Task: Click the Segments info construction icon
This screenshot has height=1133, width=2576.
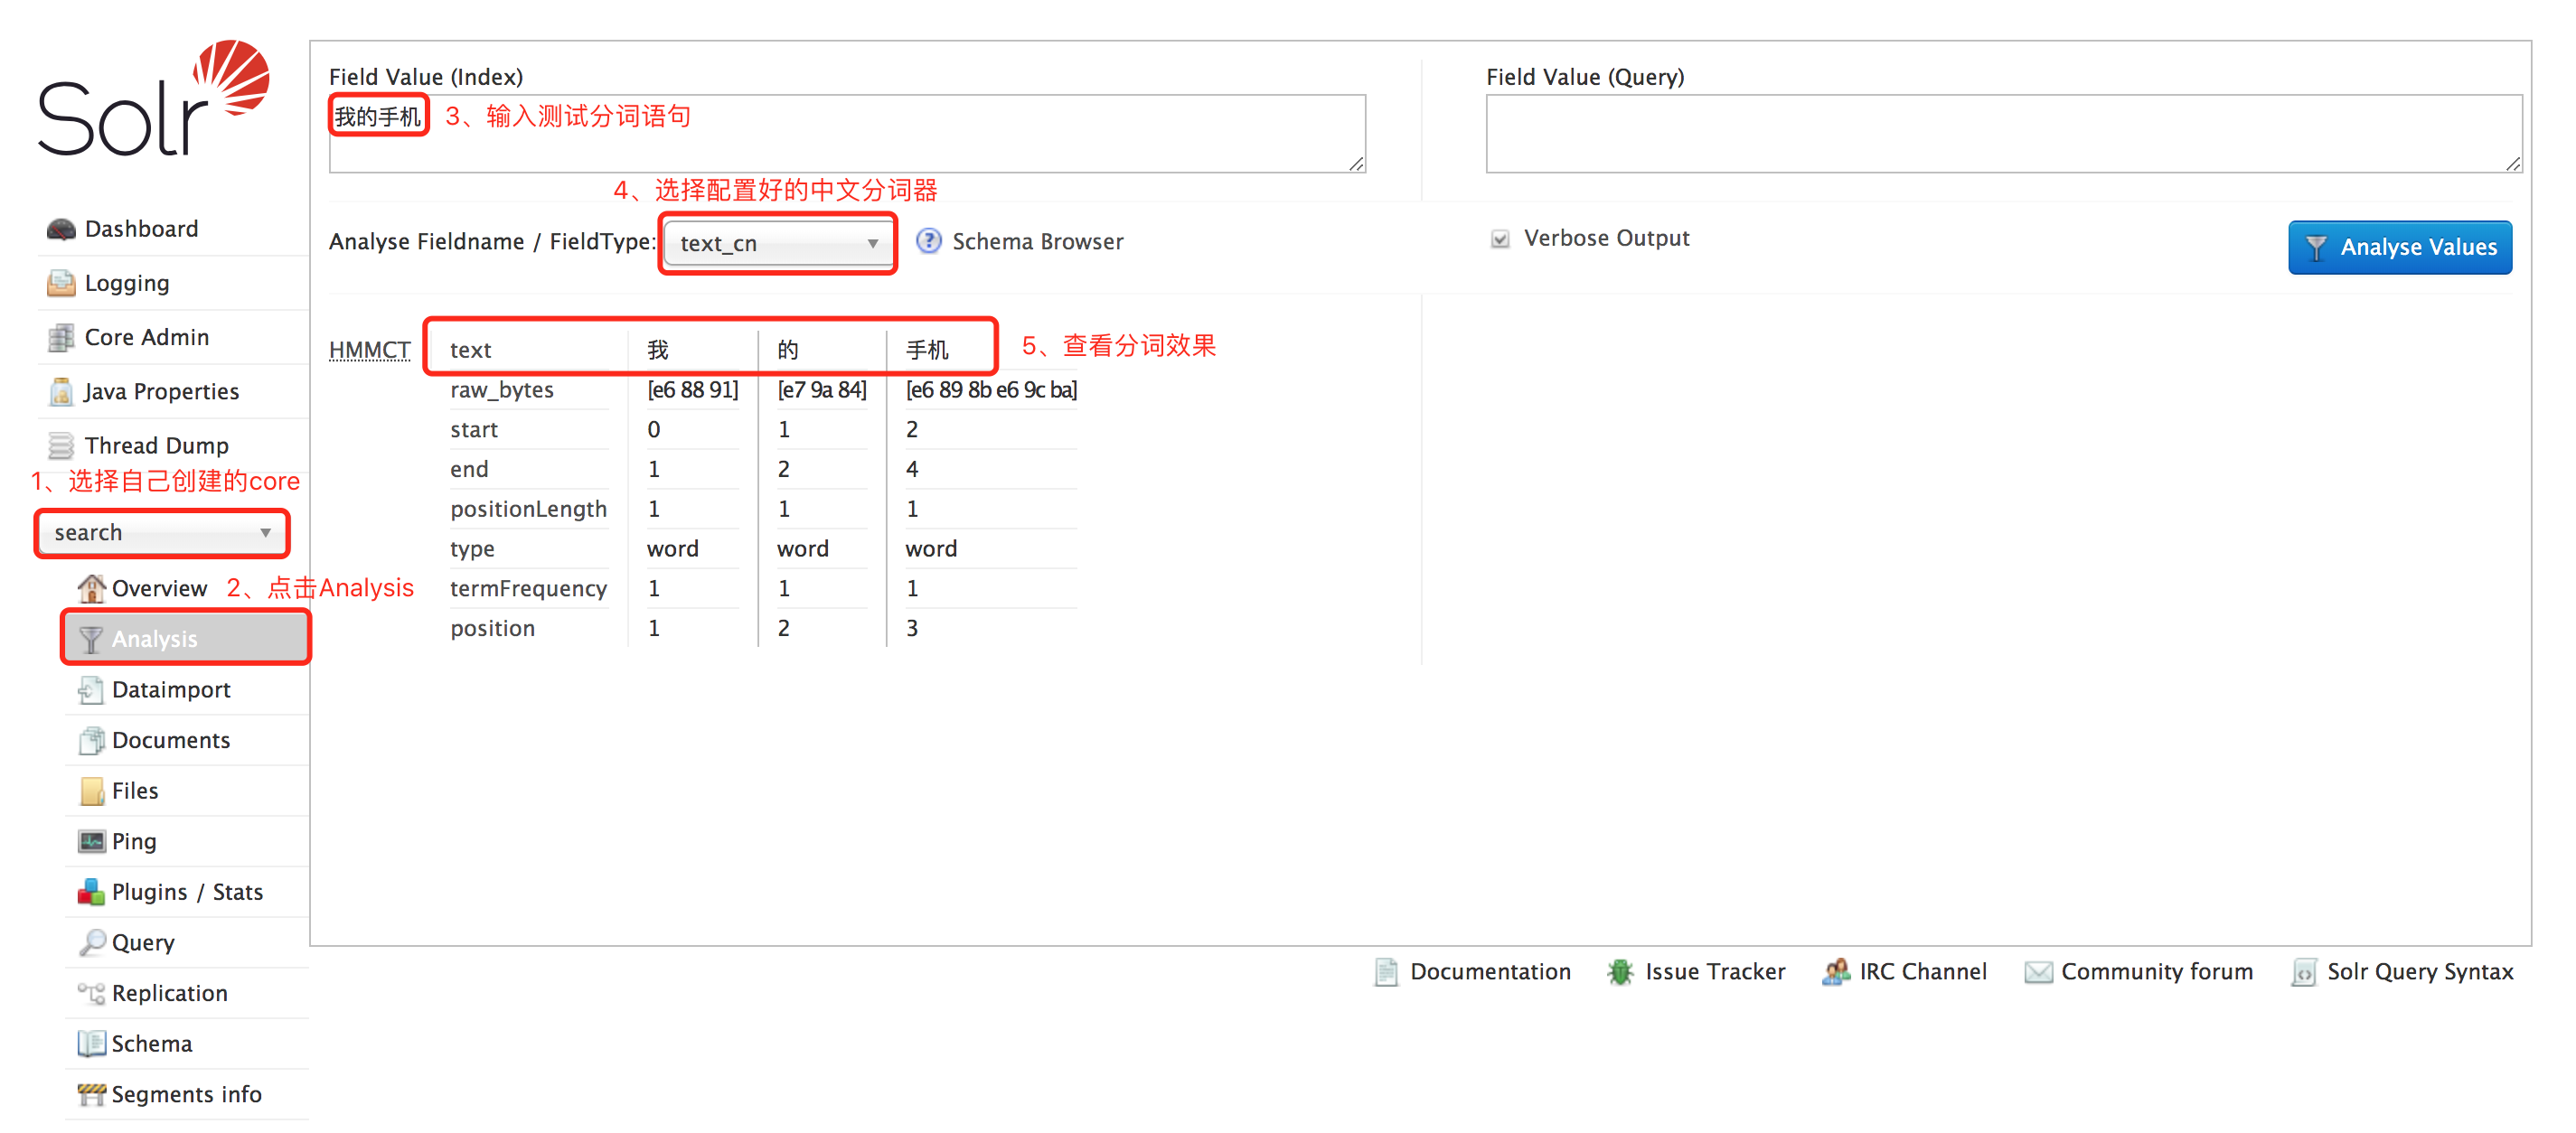Action: 91,1095
